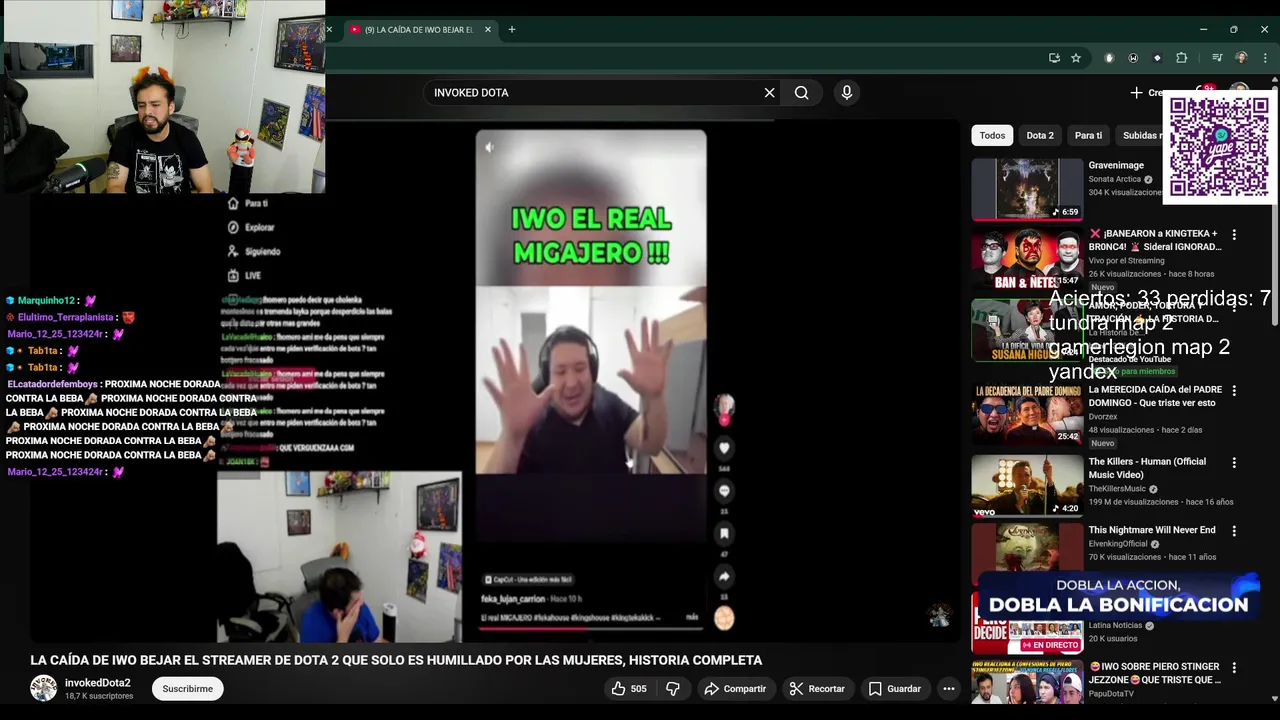Viewport: 1280px width, 720px height.
Task: Click the TikTok heart like icon in video
Action: click(x=724, y=447)
